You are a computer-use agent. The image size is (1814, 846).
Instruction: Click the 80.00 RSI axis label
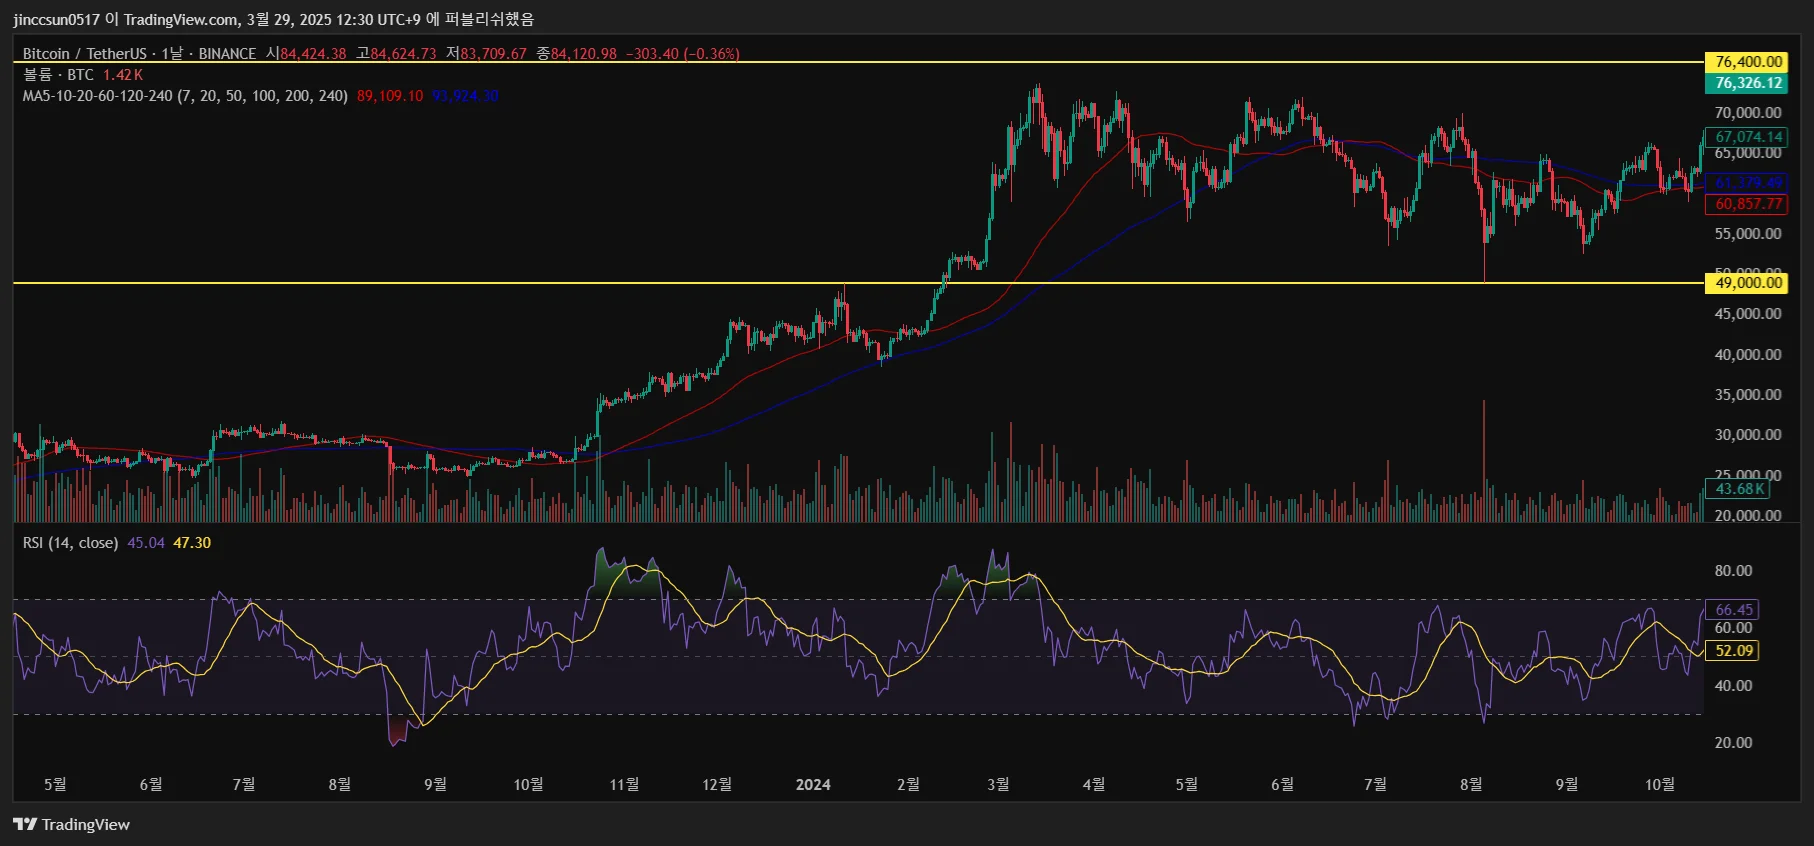(x=1734, y=571)
